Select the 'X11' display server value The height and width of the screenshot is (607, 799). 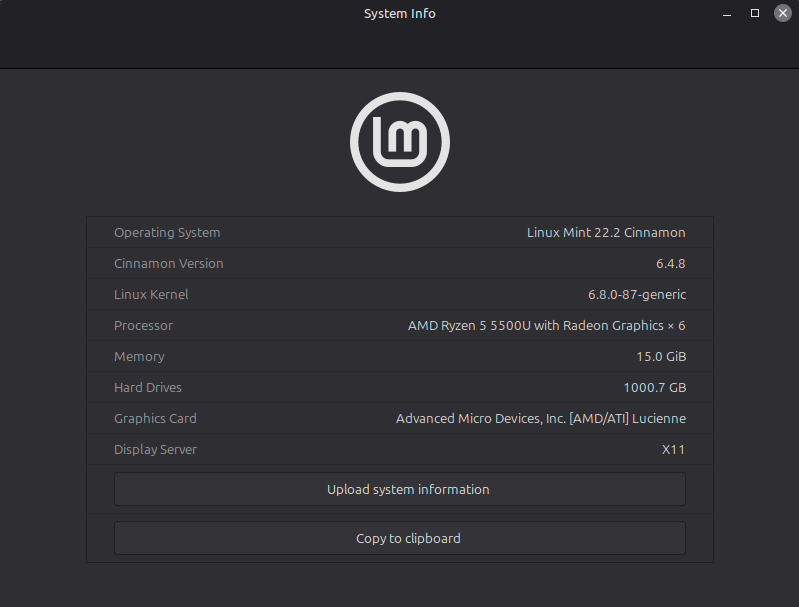(x=673, y=450)
